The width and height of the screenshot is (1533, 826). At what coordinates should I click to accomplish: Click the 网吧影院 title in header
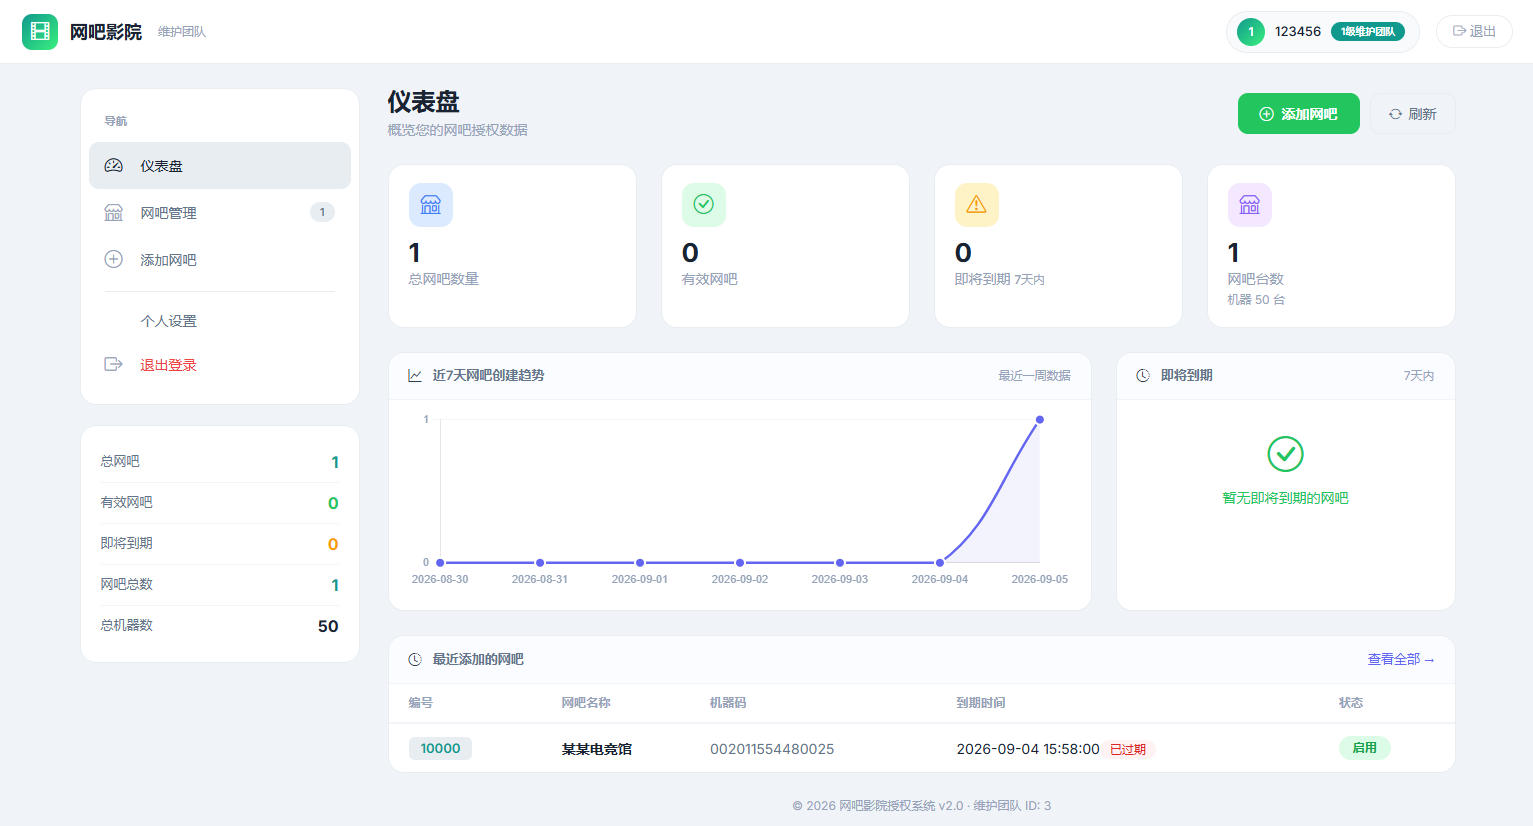106,32
